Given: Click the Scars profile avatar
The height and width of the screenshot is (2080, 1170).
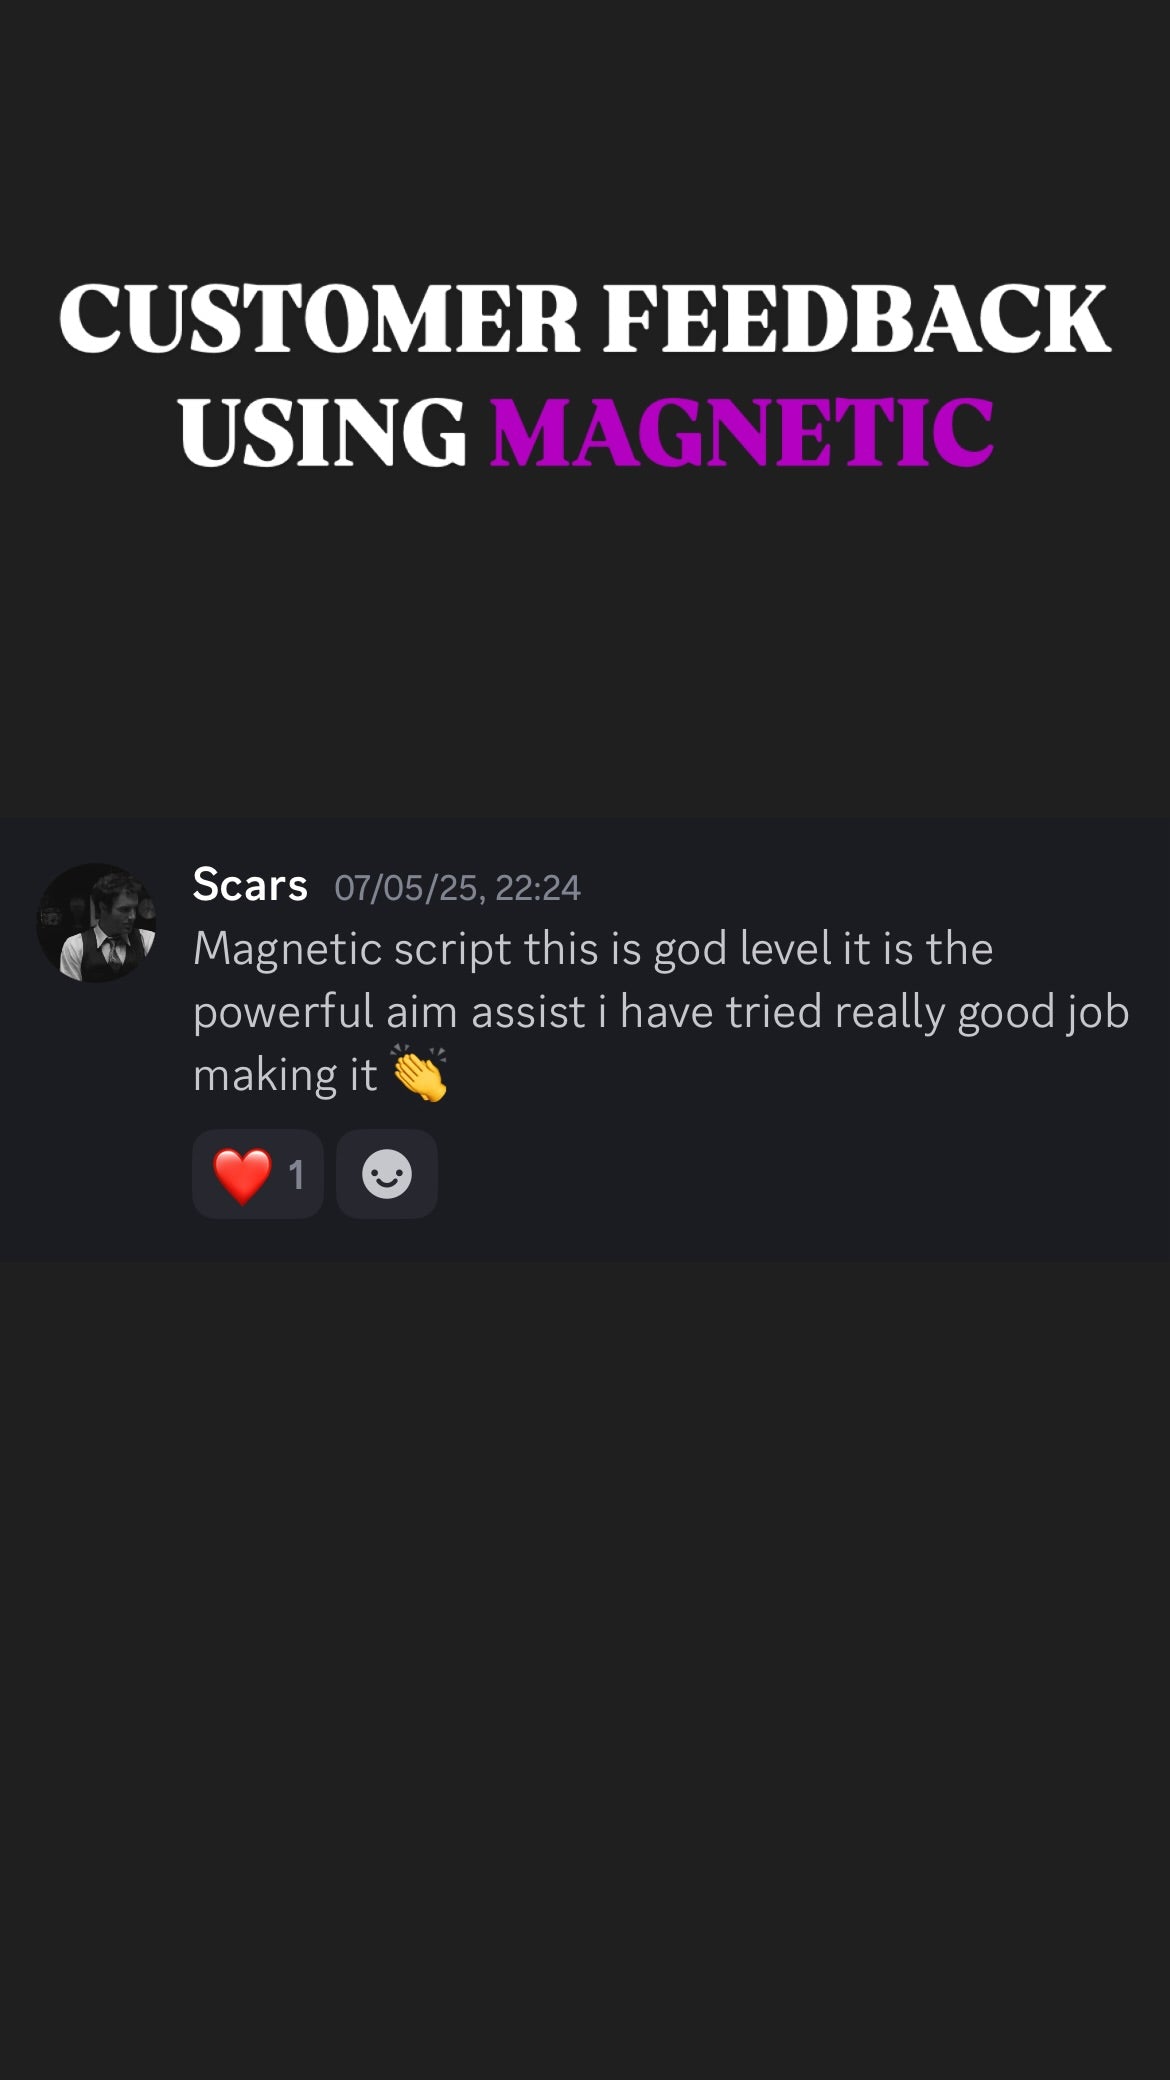Looking at the screenshot, I should pyautogui.click(x=96, y=922).
